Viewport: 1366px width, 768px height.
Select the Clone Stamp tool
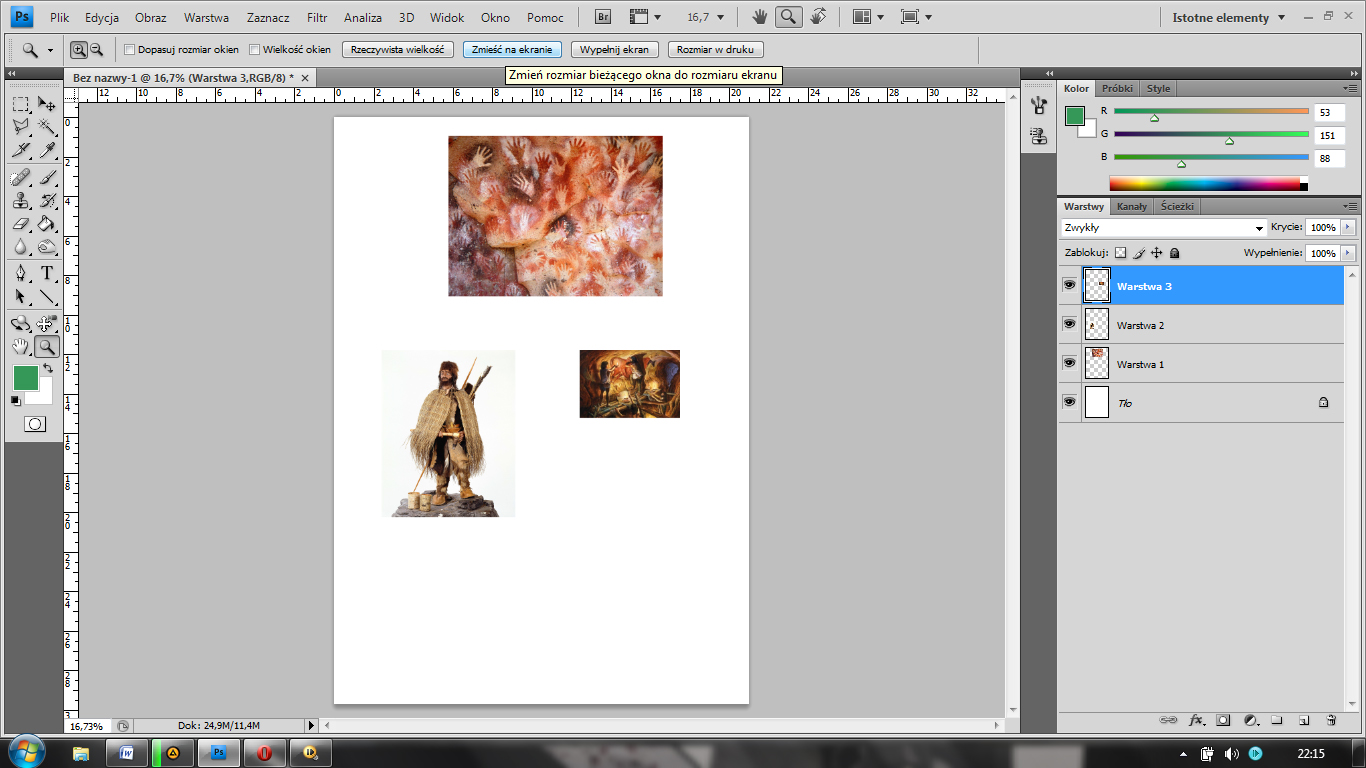[x=21, y=200]
